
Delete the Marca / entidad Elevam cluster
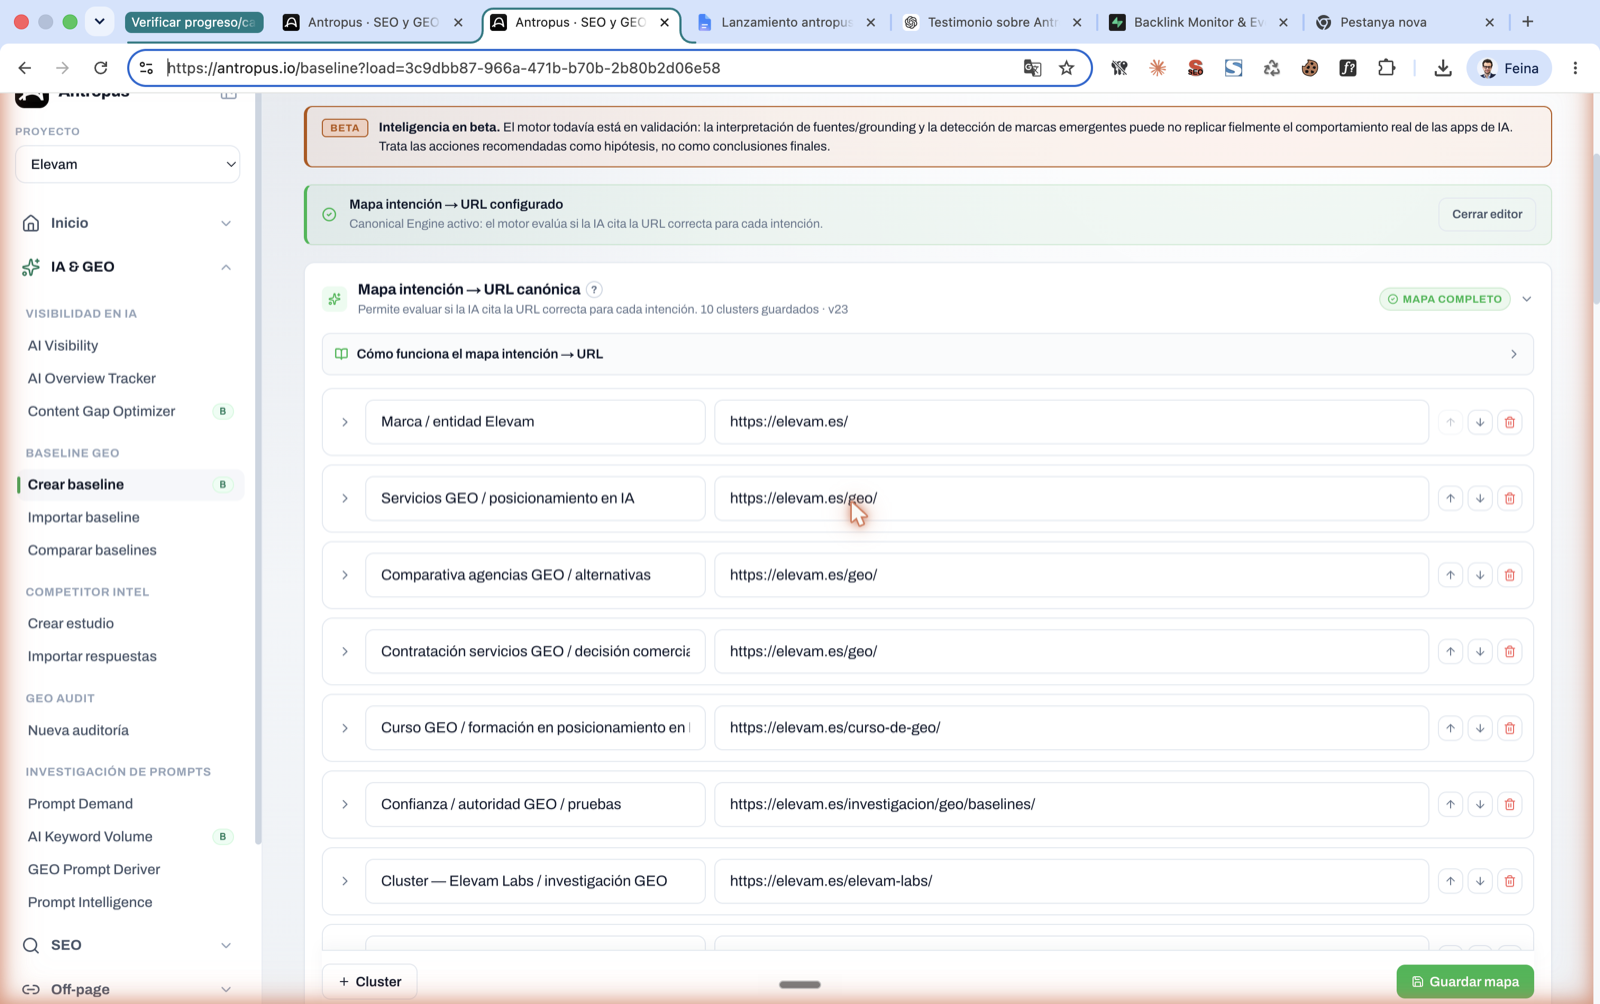click(x=1510, y=422)
